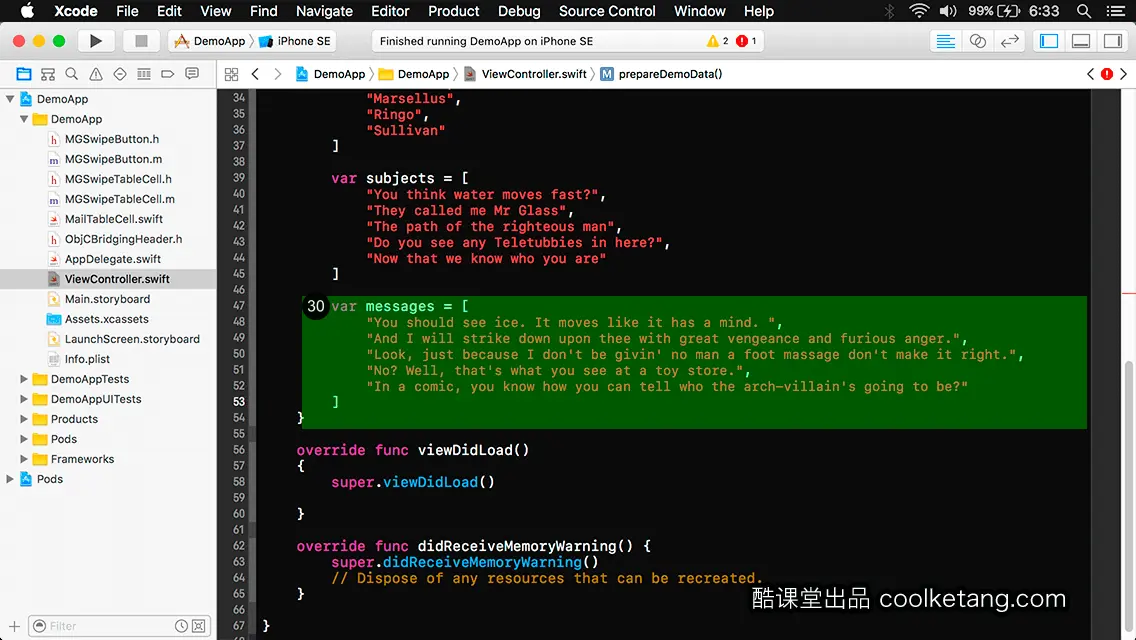Click the warnings indicator in activity bar
The height and width of the screenshot is (640, 1136).
tap(717, 41)
